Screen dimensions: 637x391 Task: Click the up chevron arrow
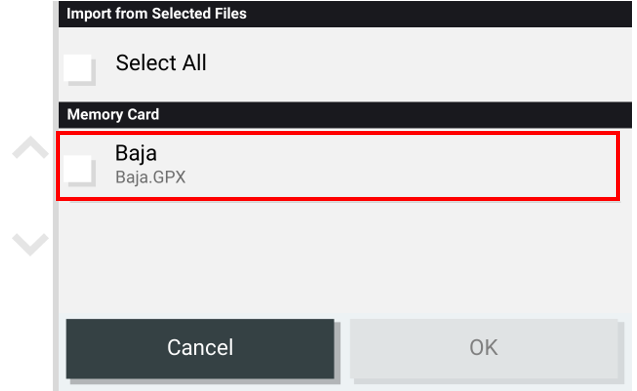point(30,147)
